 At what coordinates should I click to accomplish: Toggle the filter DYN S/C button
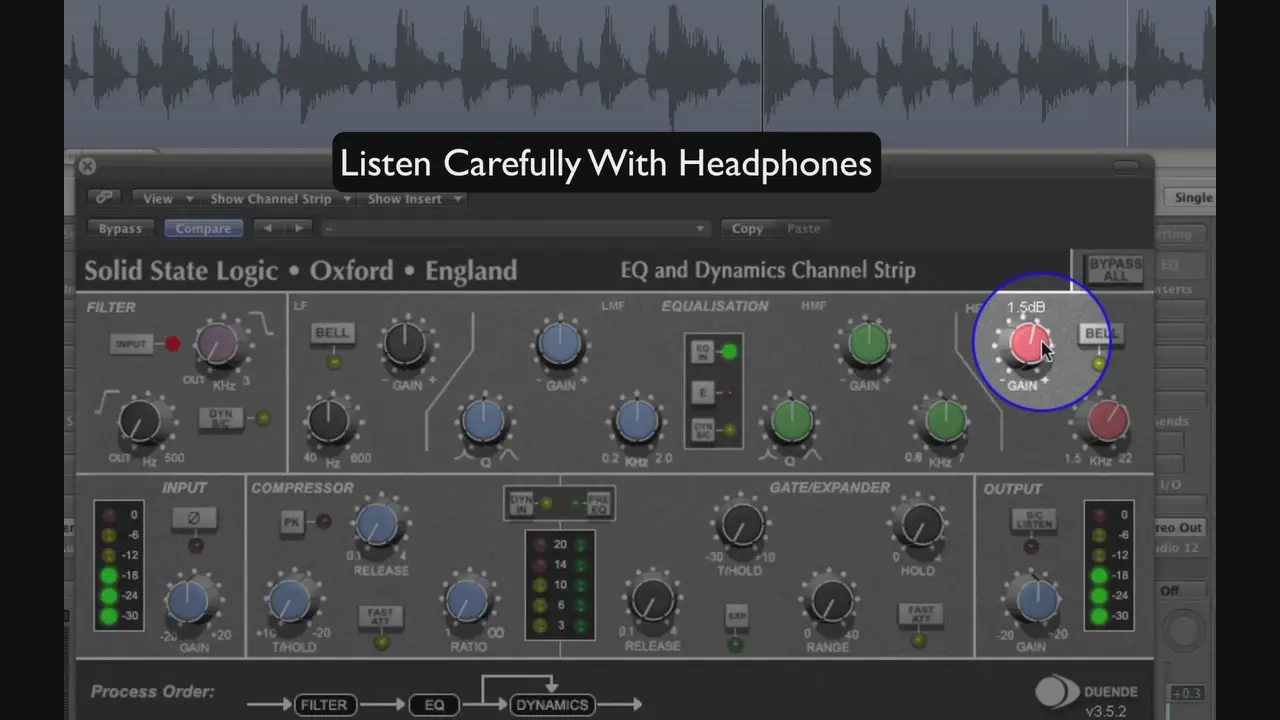click(221, 418)
